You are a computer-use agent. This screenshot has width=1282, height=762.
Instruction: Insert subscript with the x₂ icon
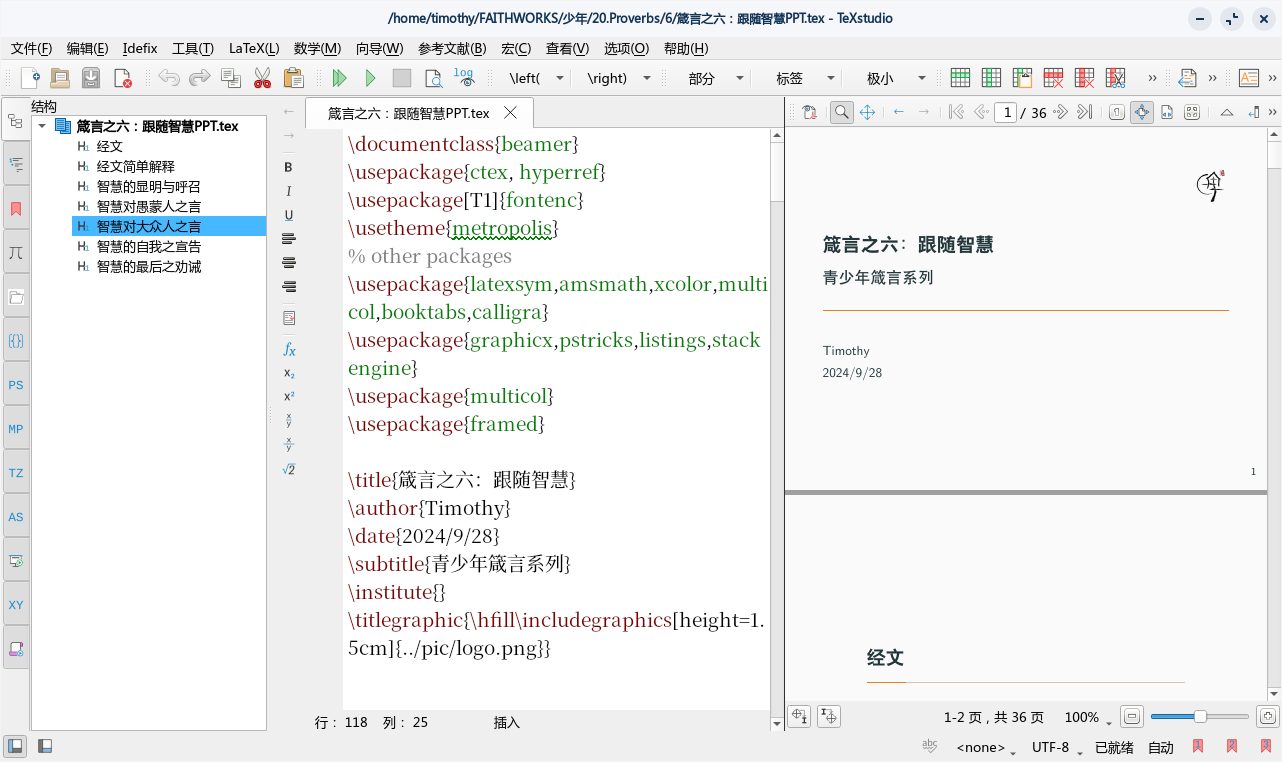coord(289,373)
